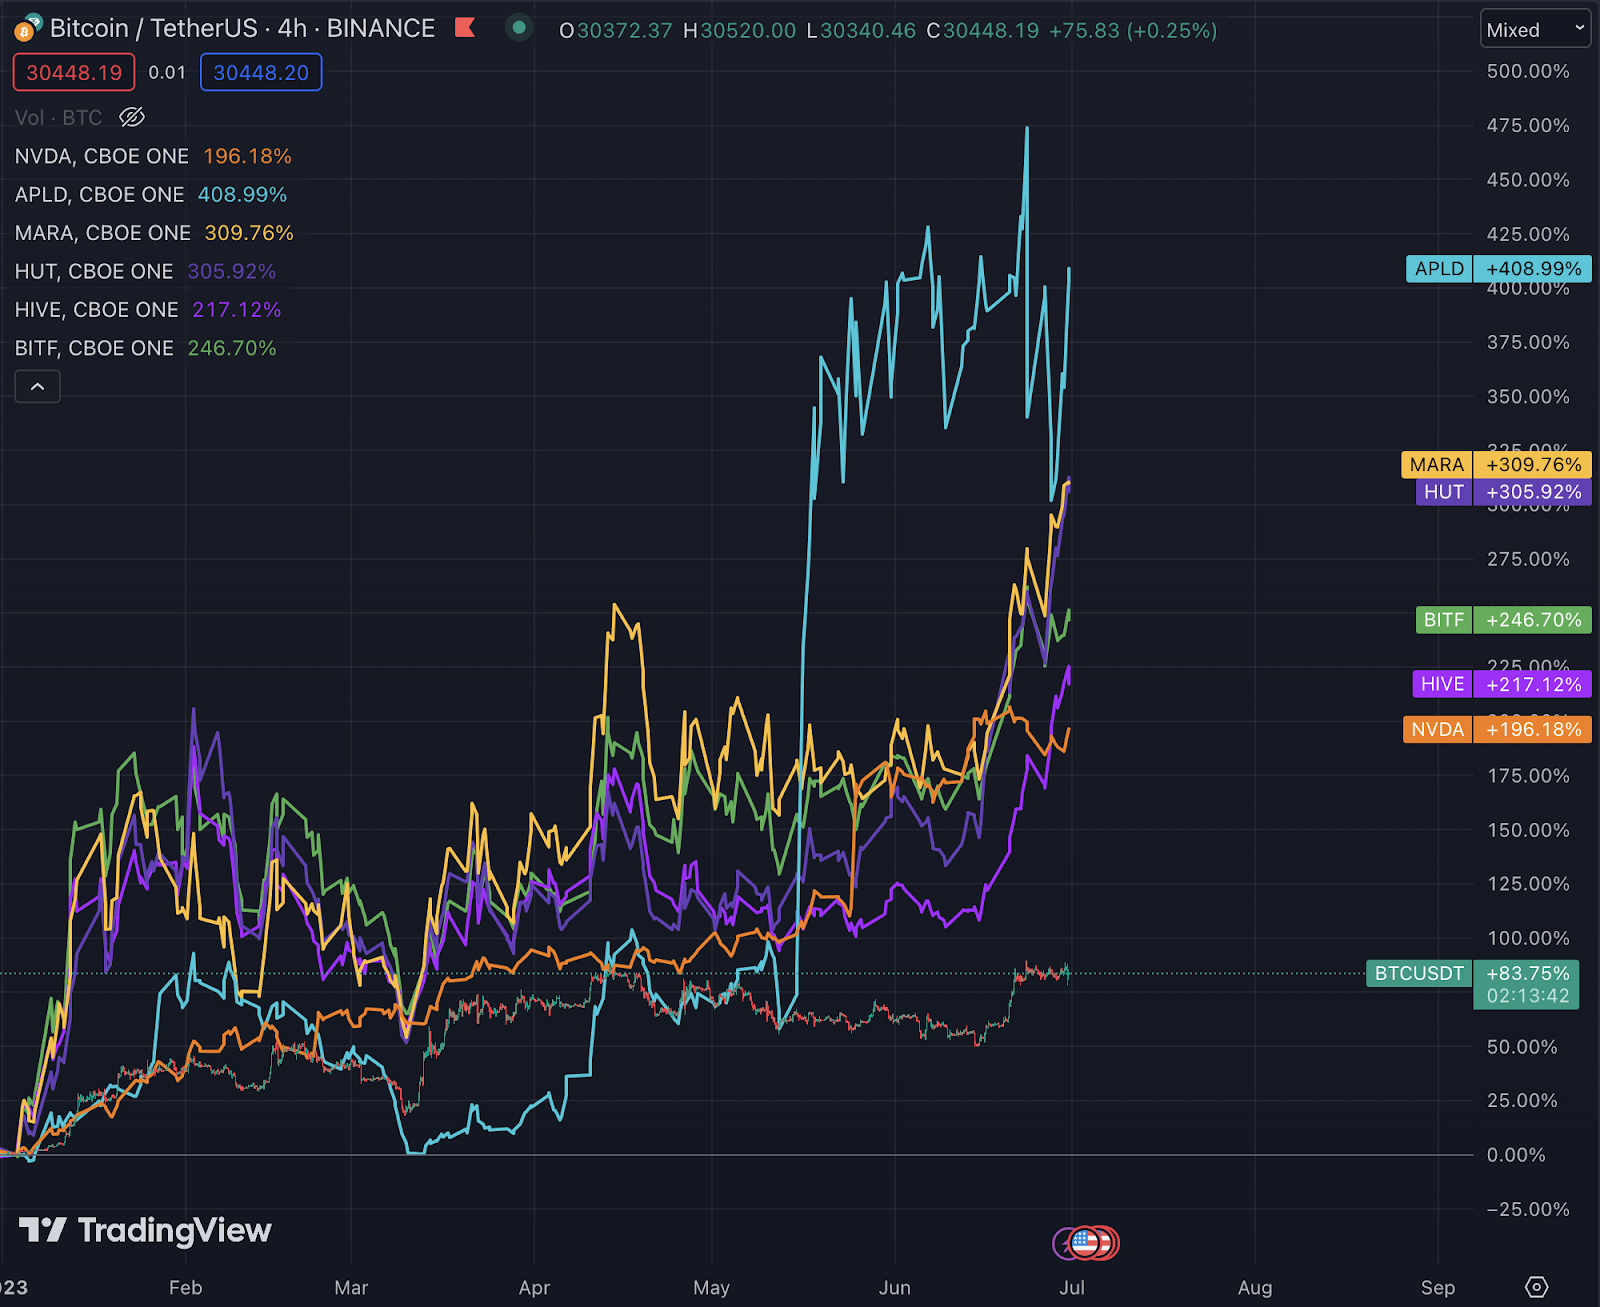
Task: Click the HUT +305.92% price scale label
Action: pyautogui.click(x=1503, y=492)
